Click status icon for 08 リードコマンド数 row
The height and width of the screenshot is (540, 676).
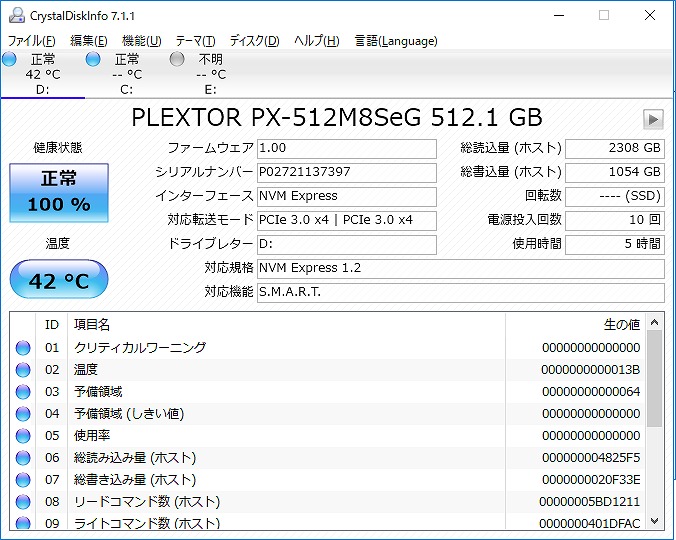23,502
